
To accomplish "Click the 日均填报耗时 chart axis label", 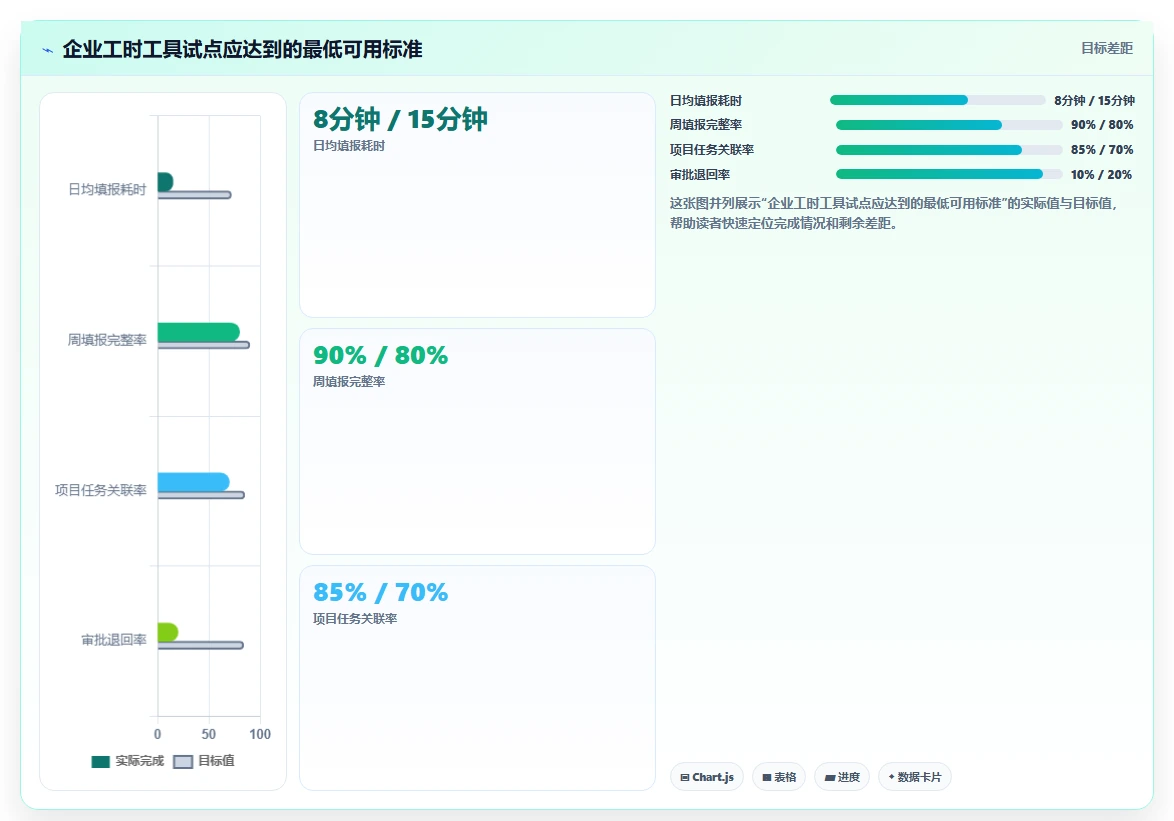I will click(107, 189).
